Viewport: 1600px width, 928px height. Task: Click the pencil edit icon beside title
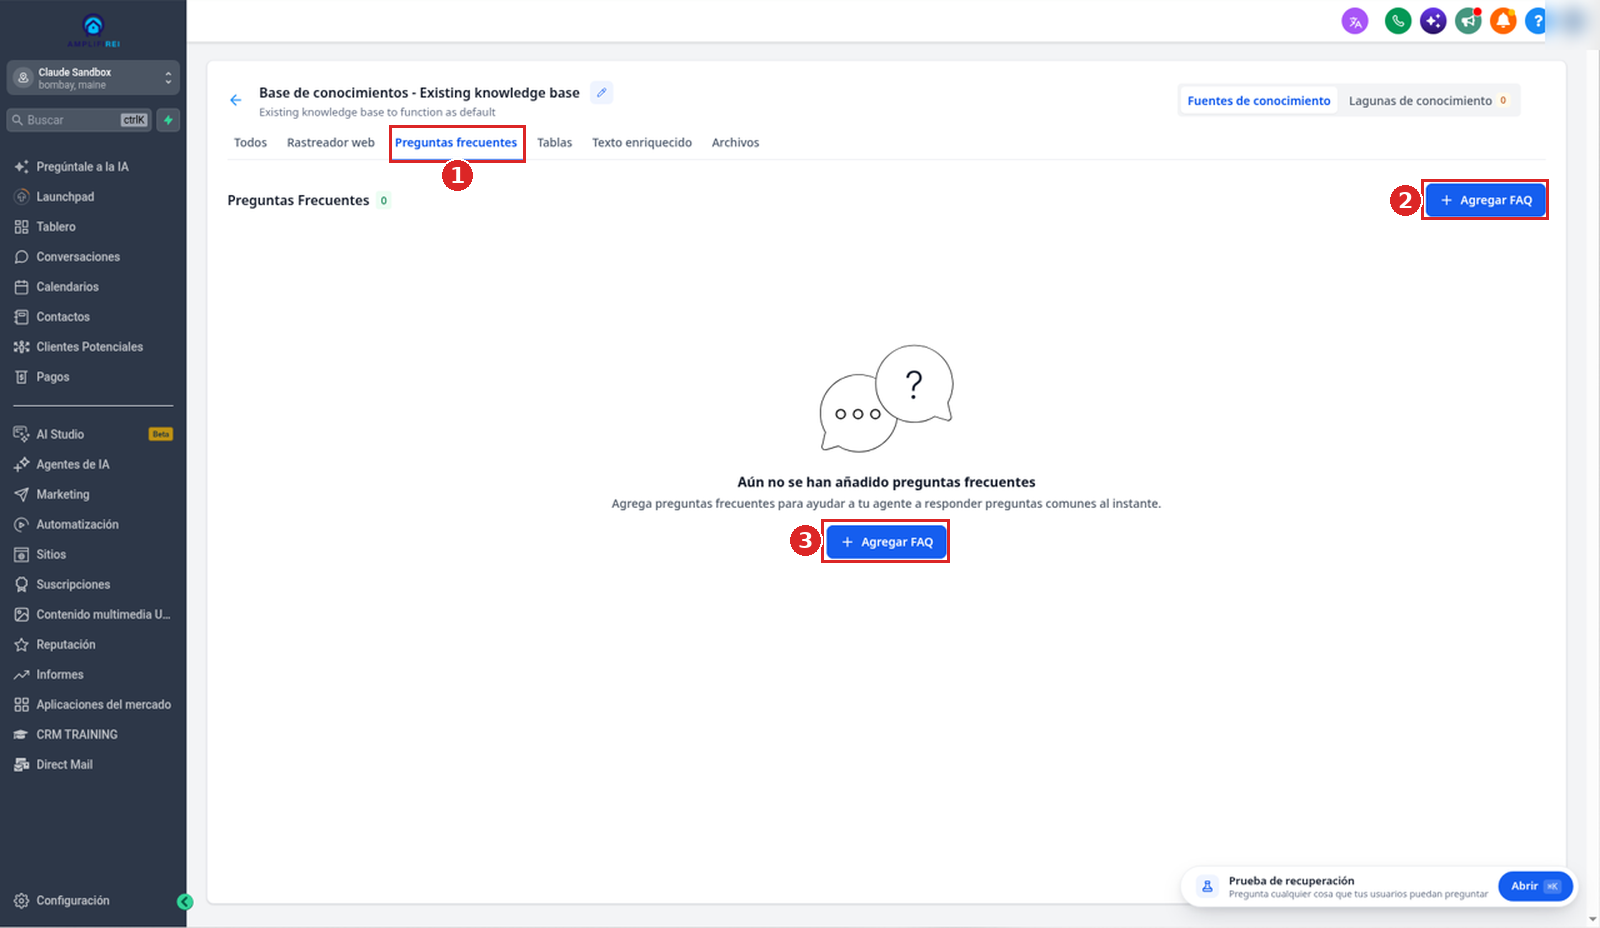(x=602, y=93)
